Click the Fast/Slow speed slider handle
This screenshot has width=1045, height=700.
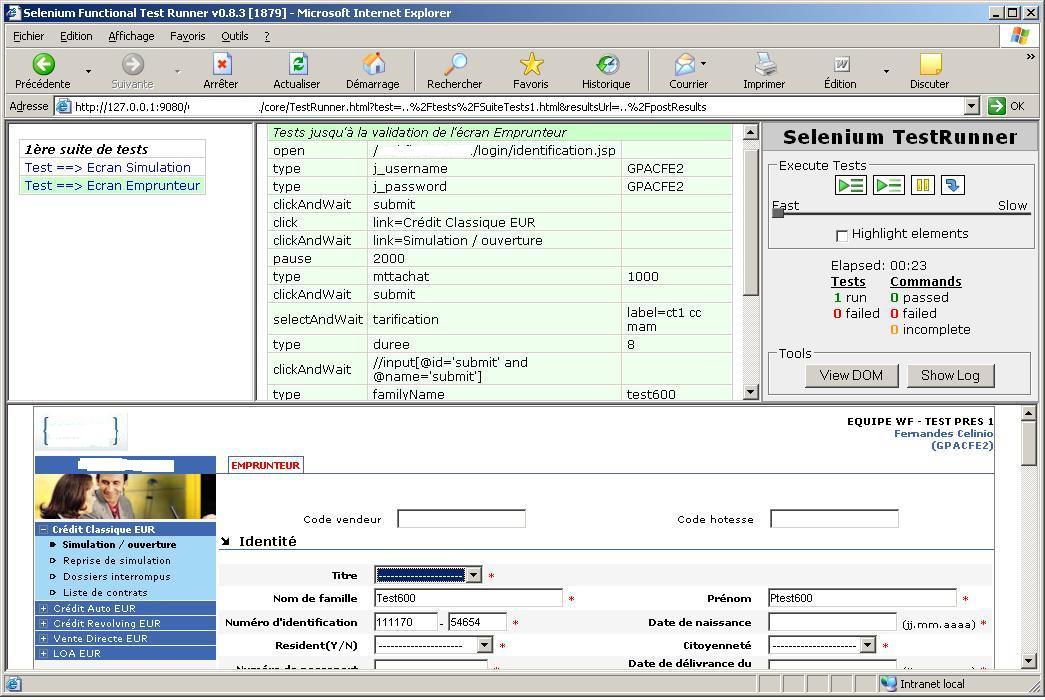(x=778, y=212)
